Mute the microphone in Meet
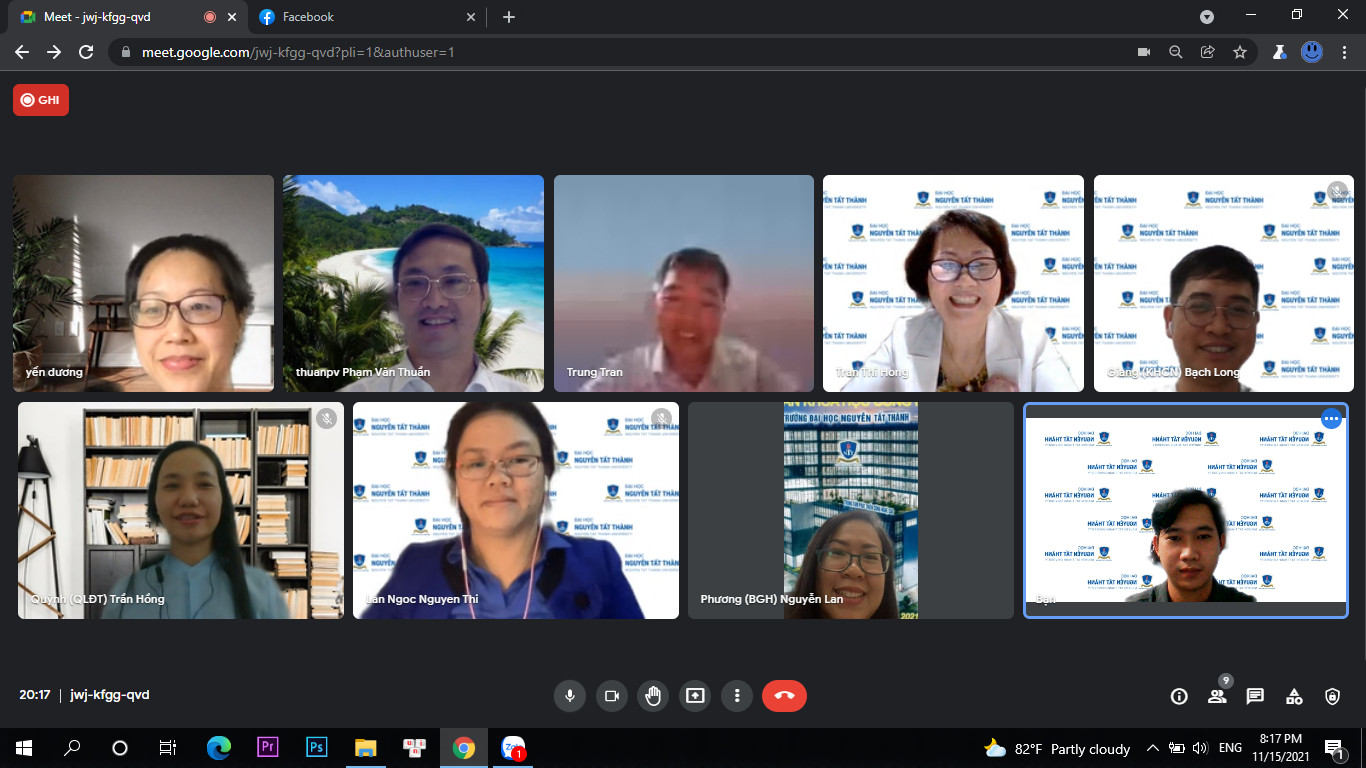This screenshot has width=1366, height=768. (x=570, y=696)
